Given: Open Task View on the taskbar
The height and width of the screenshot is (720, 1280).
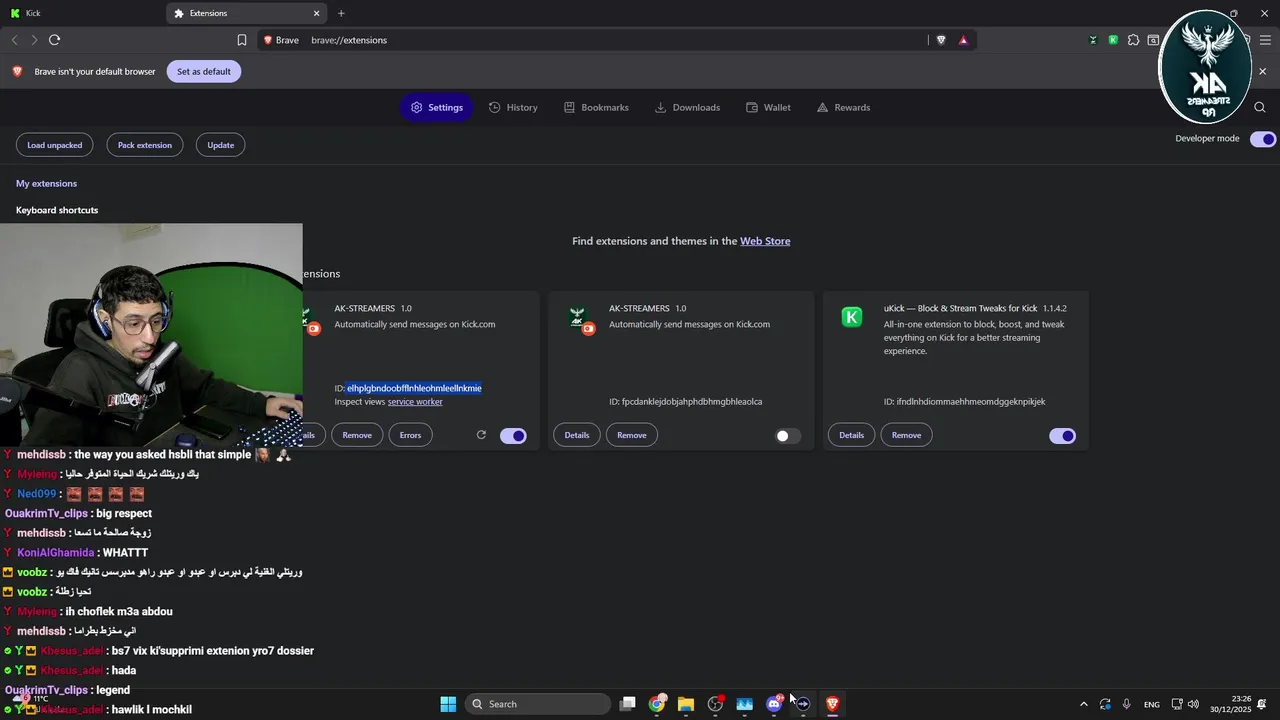Looking at the screenshot, I should pos(627,704).
